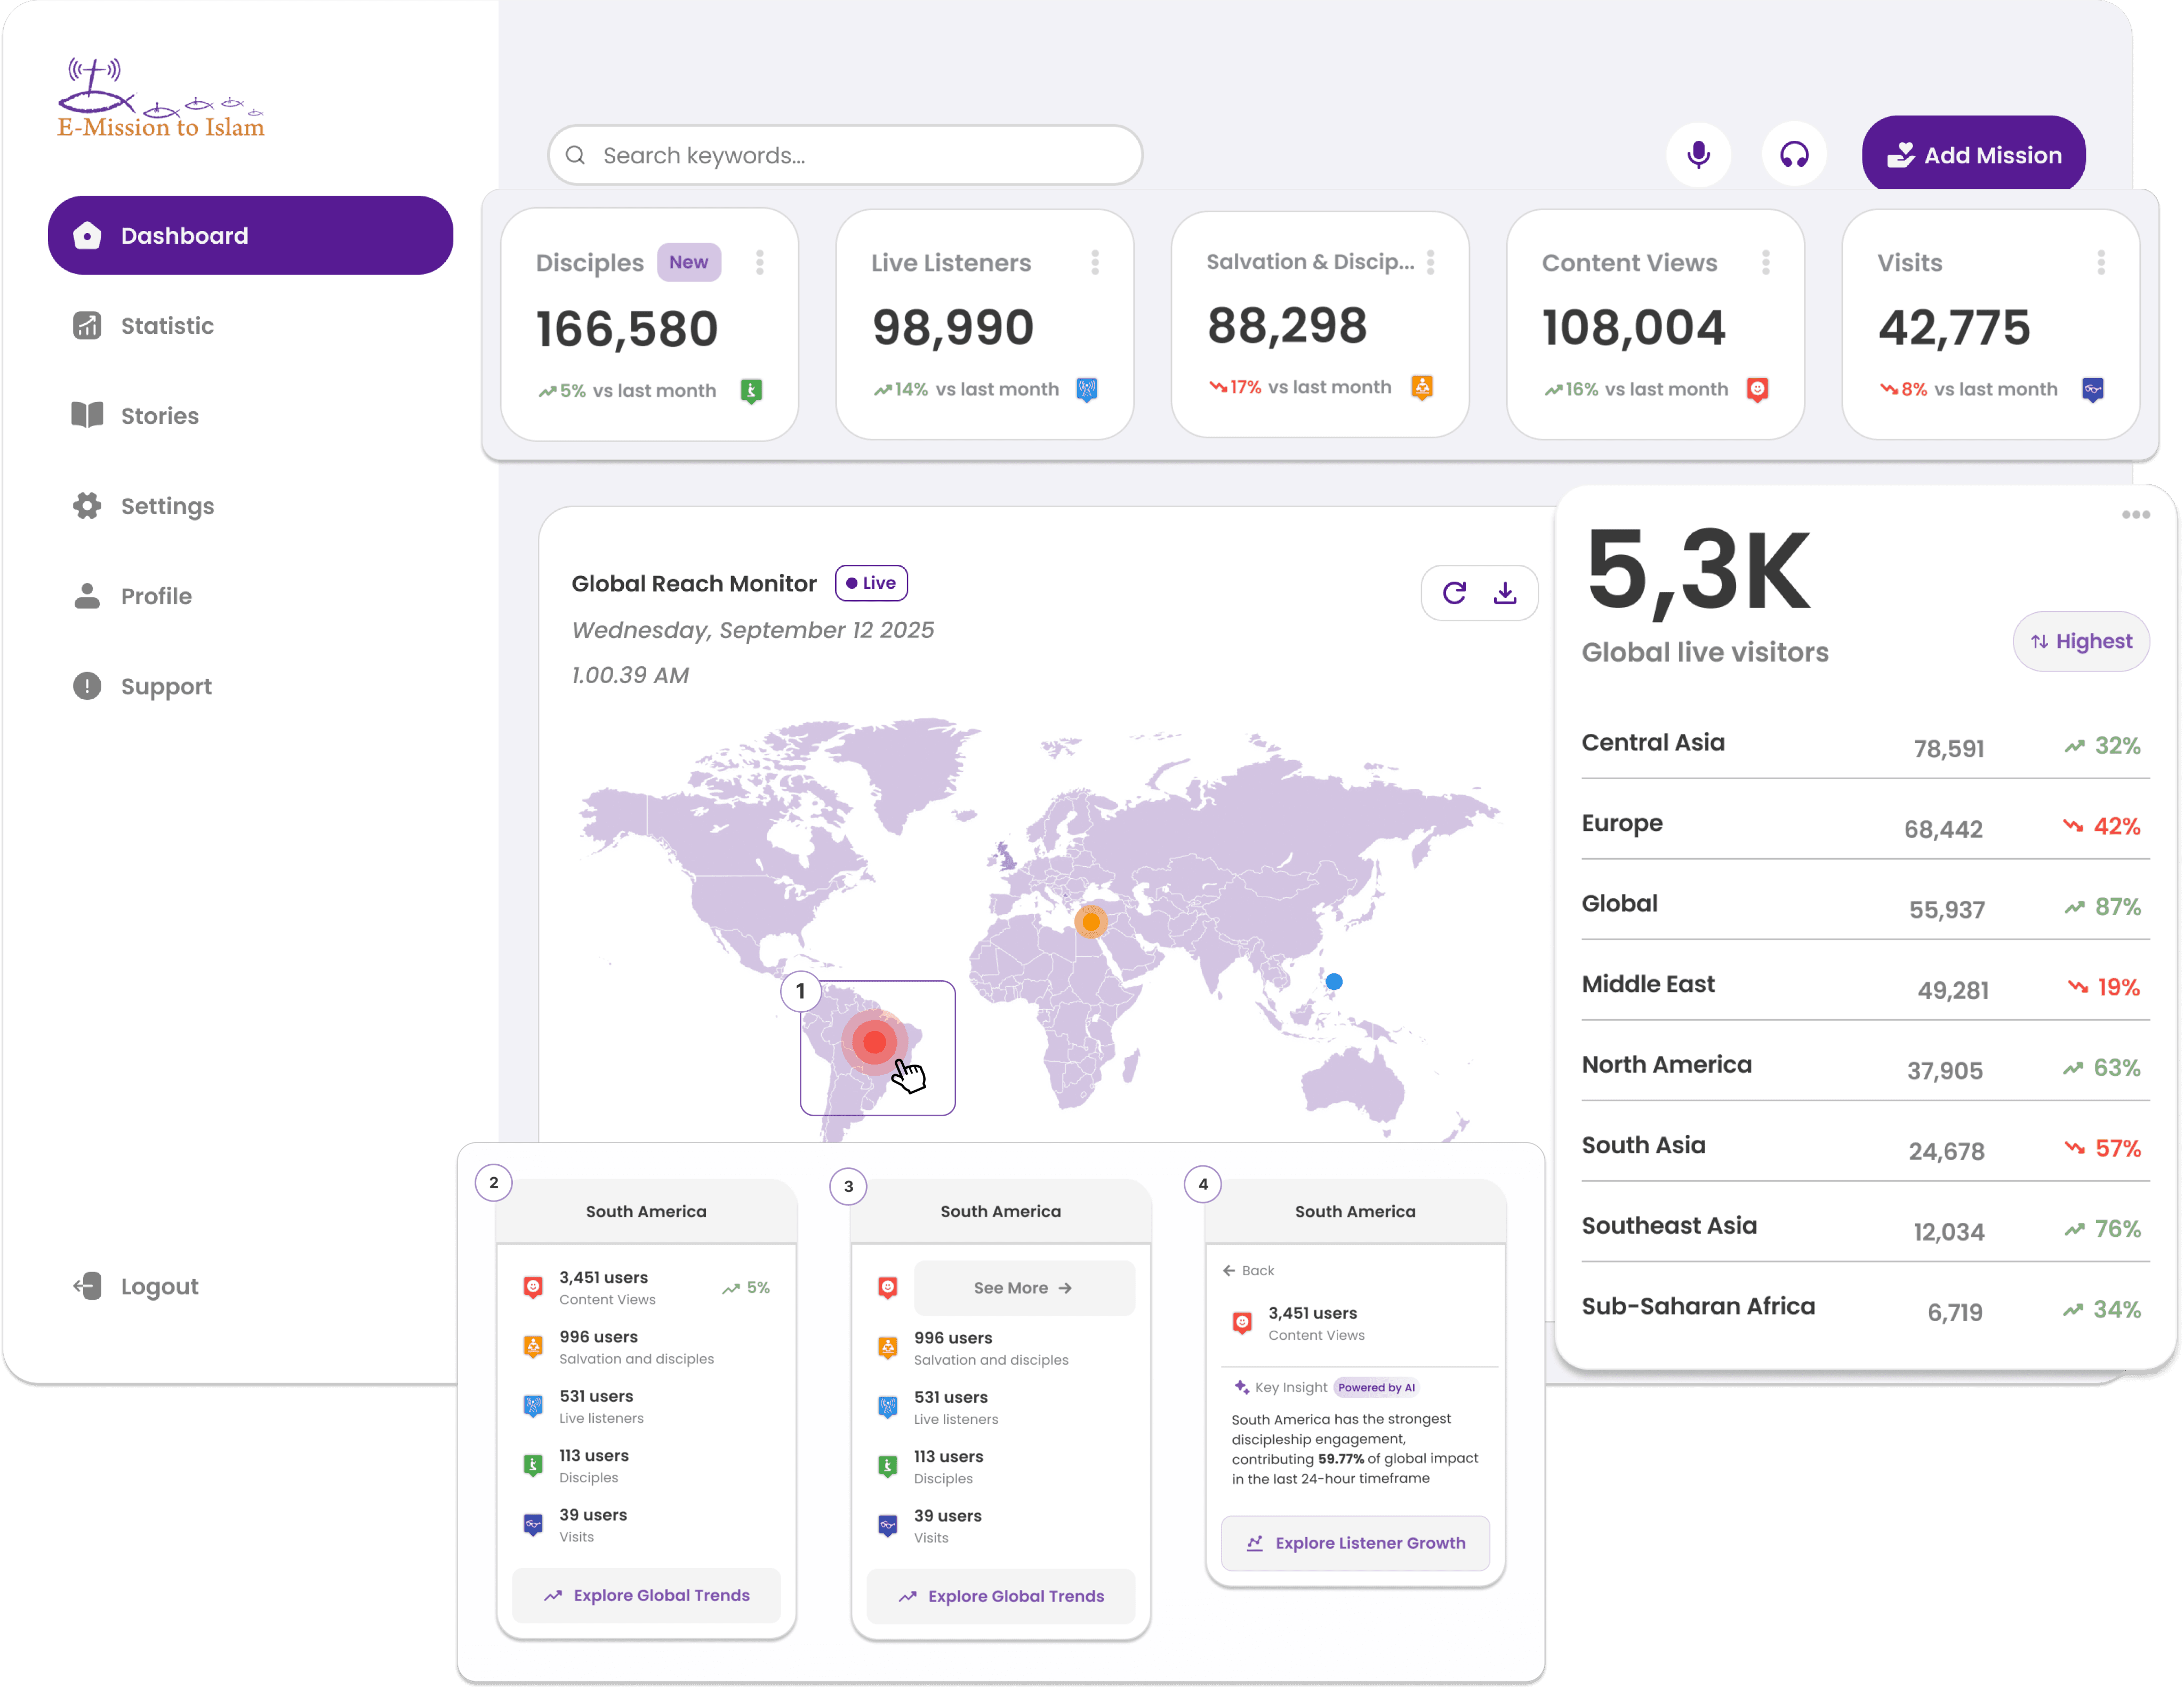The width and height of the screenshot is (2184, 1688).
Task: Click the red South America map hotspot
Action: (x=875, y=1042)
